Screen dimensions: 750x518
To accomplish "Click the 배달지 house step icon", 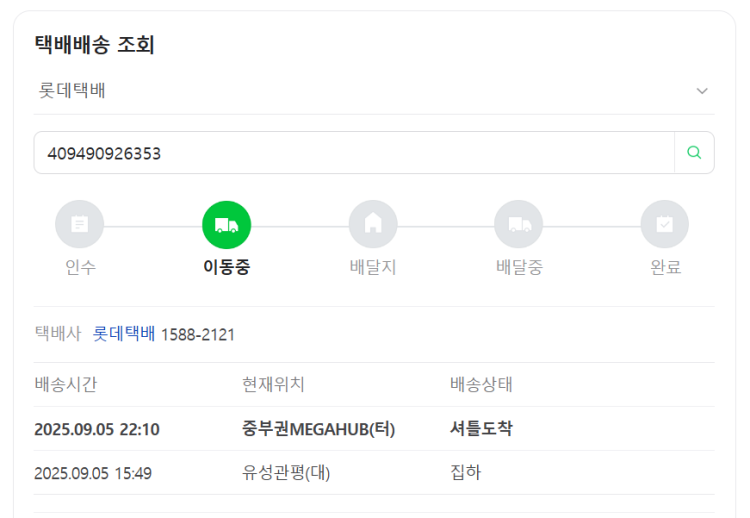I will tap(373, 225).
